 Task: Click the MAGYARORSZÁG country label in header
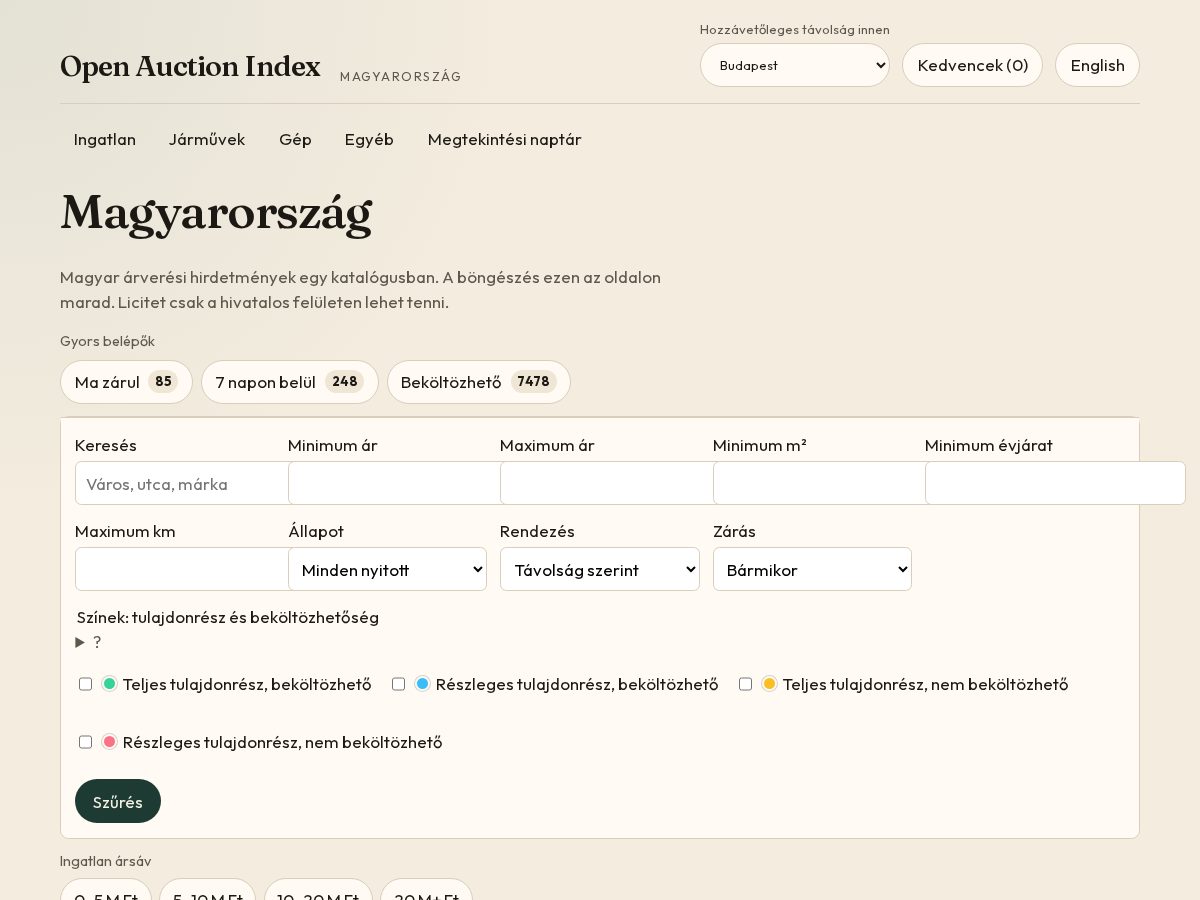click(401, 77)
